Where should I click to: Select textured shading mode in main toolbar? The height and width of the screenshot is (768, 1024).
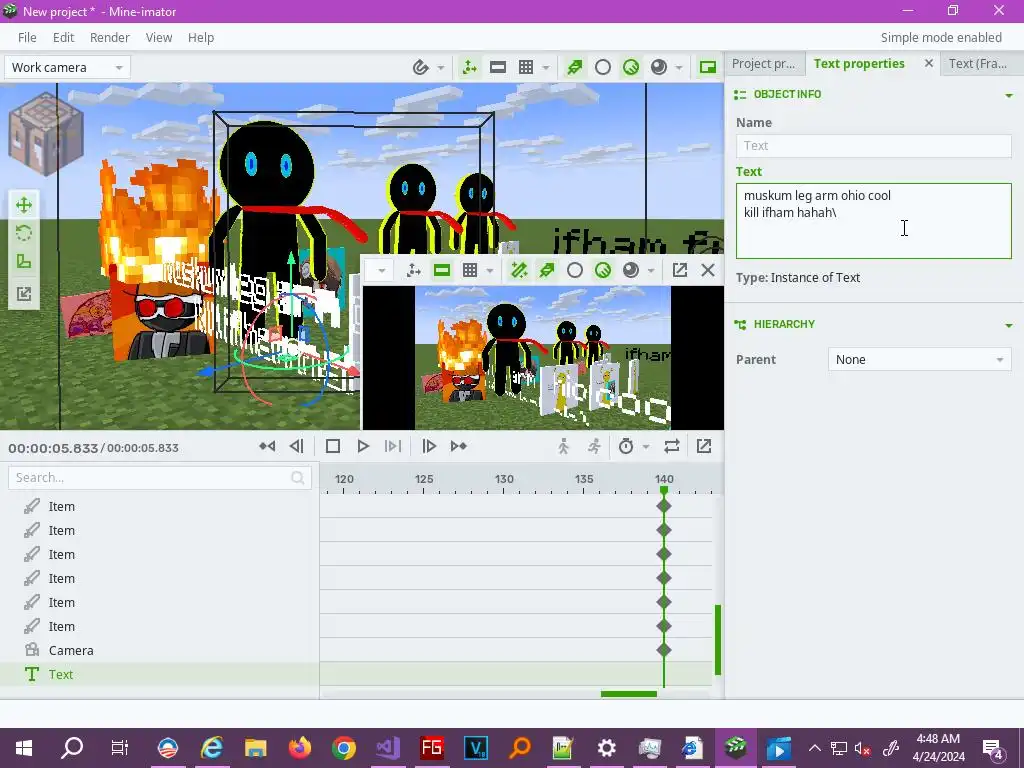point(631,67)
